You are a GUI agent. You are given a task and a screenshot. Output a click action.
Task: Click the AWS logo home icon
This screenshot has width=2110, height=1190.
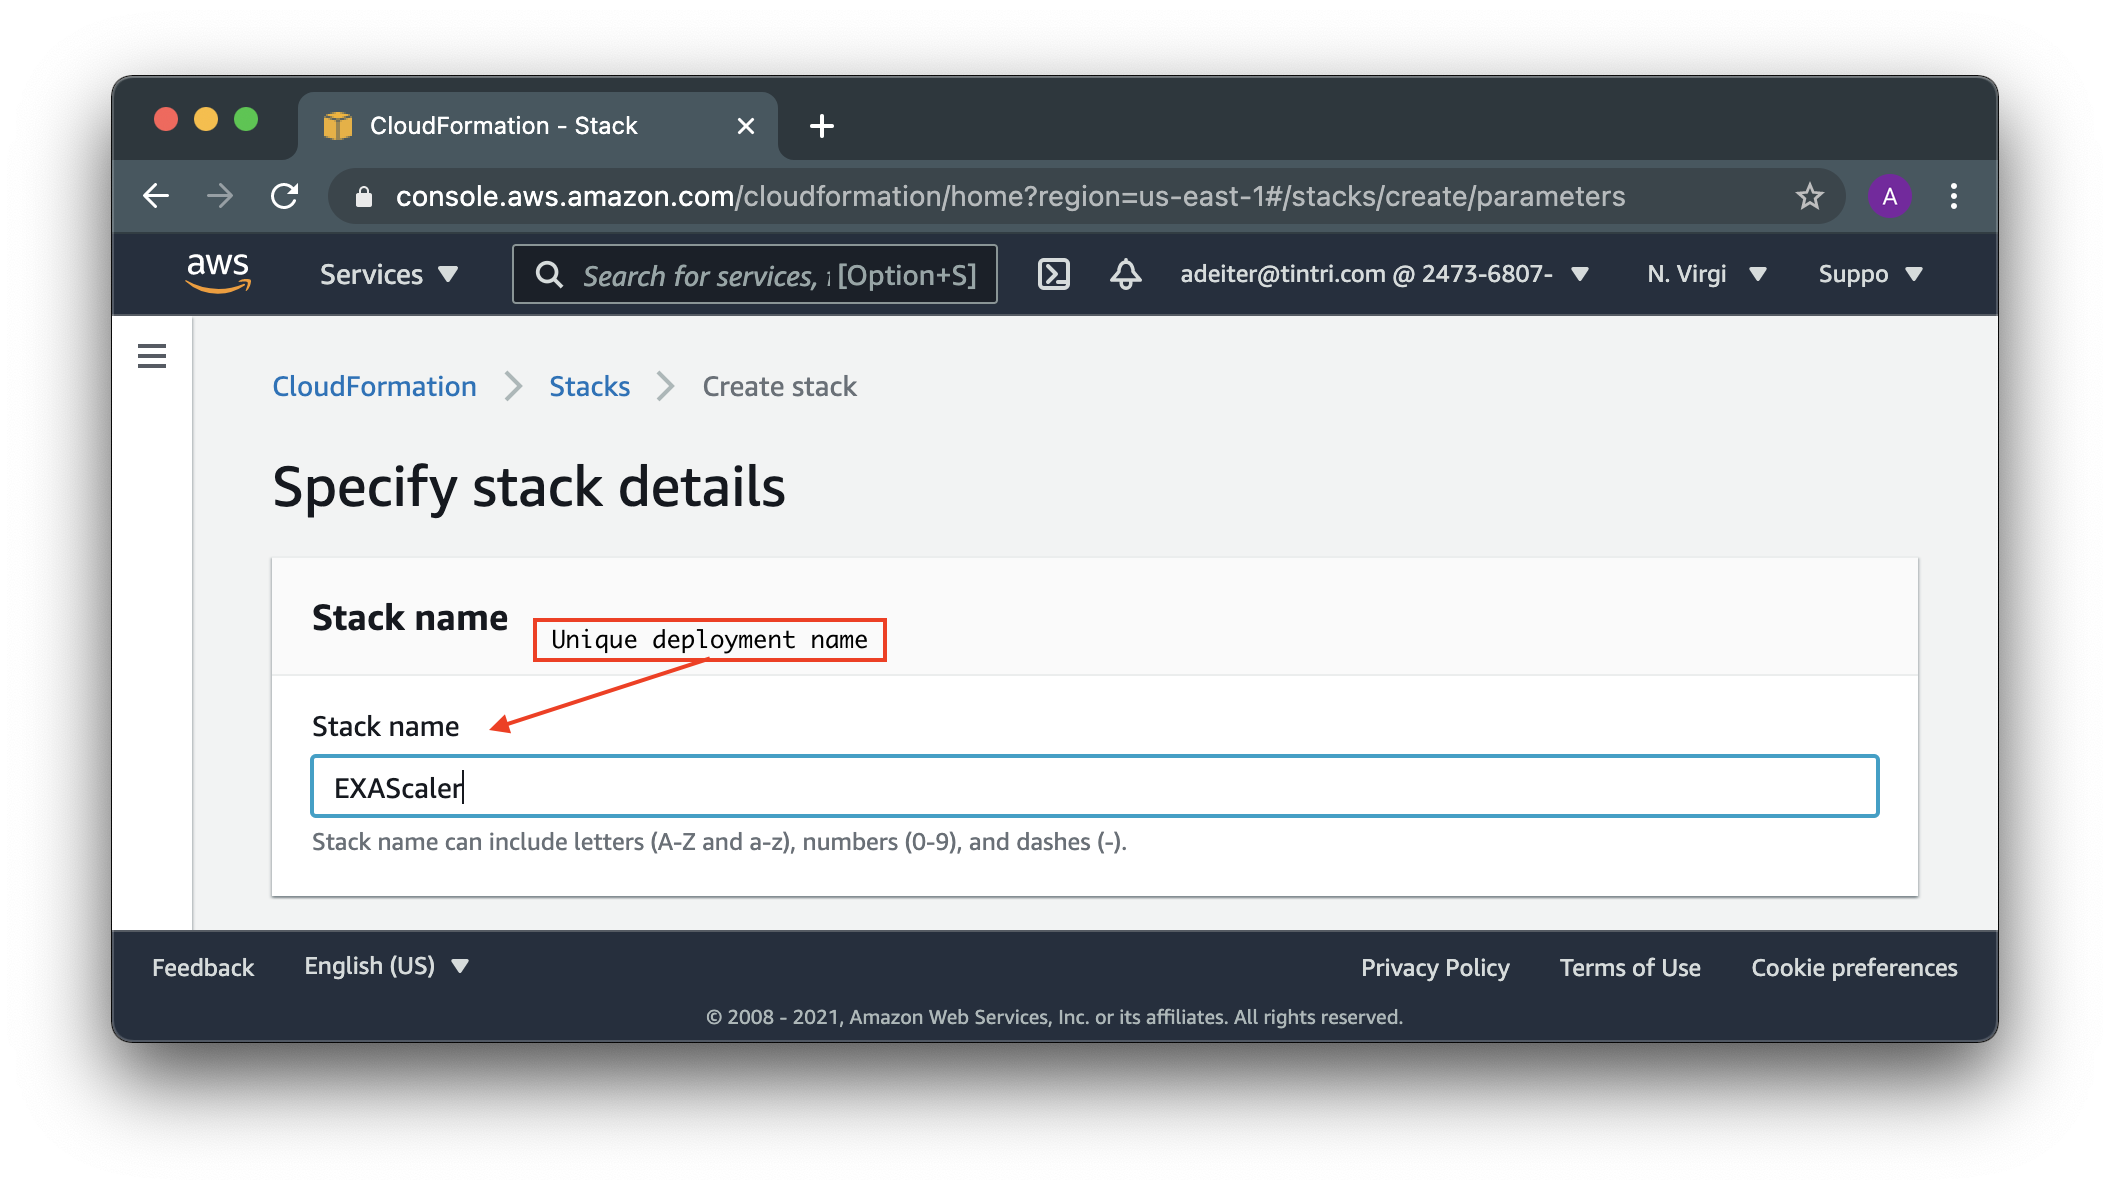218,272
